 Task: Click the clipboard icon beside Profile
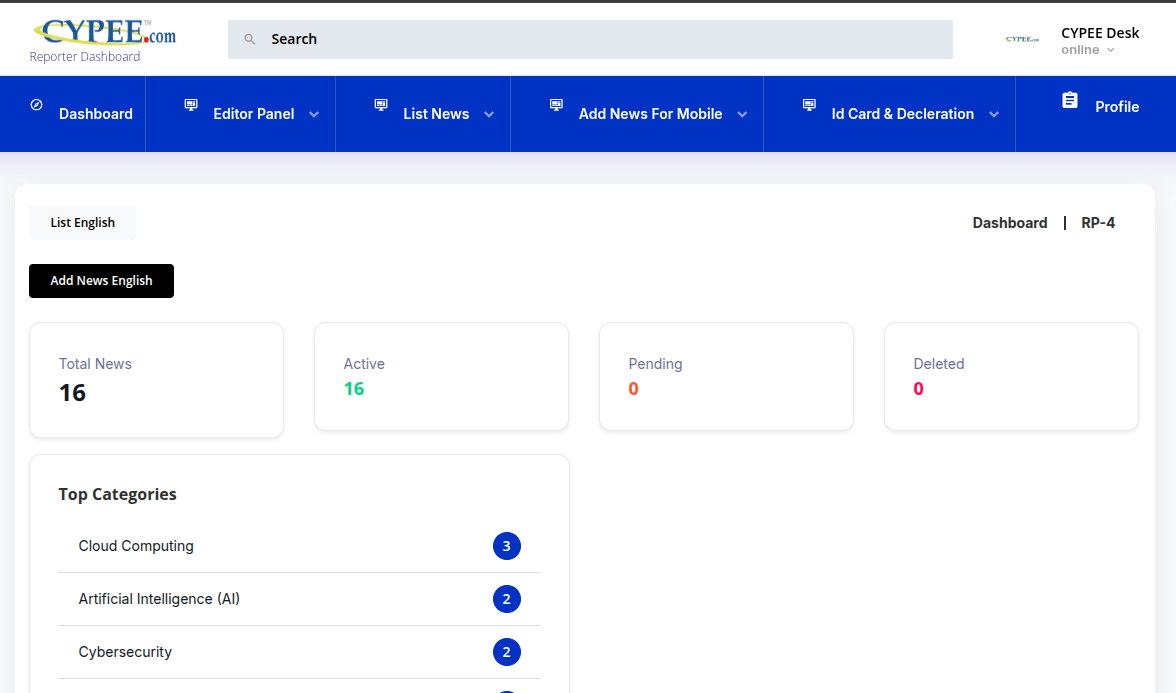tap(1070, 100)
